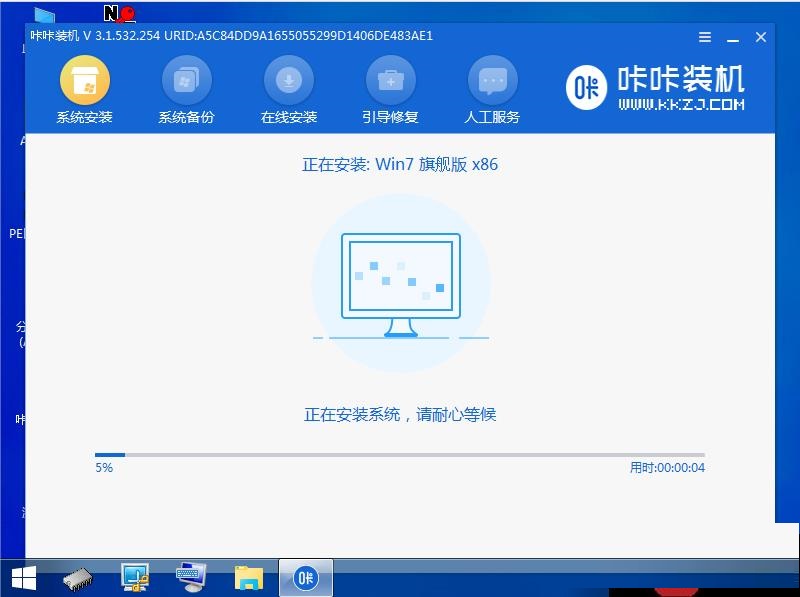Open File Explorer from the taskbar
This screenshot has height=597, width=800.
tap(248, 578)
